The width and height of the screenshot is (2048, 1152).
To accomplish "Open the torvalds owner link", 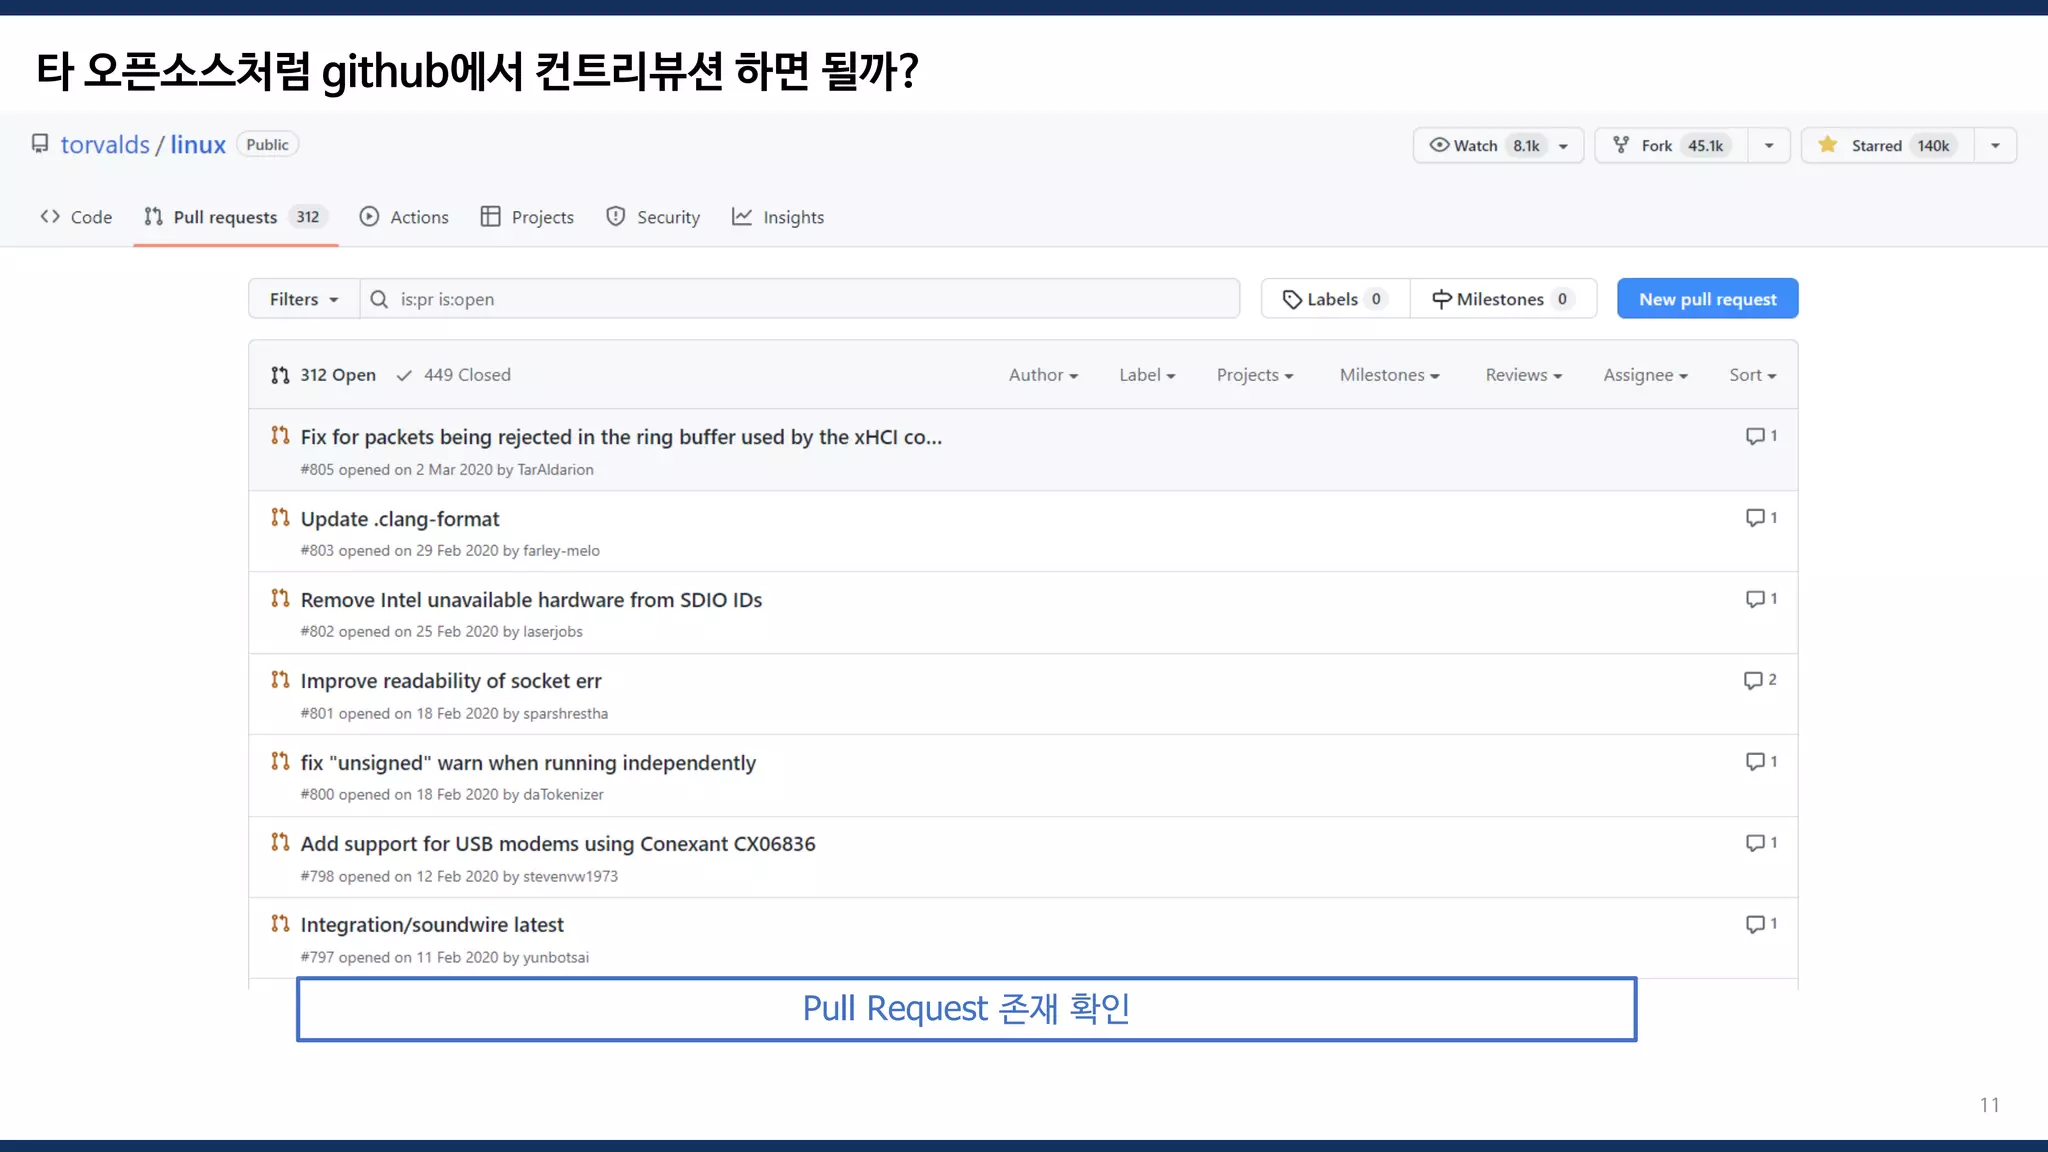I will [x=105, y=145].
